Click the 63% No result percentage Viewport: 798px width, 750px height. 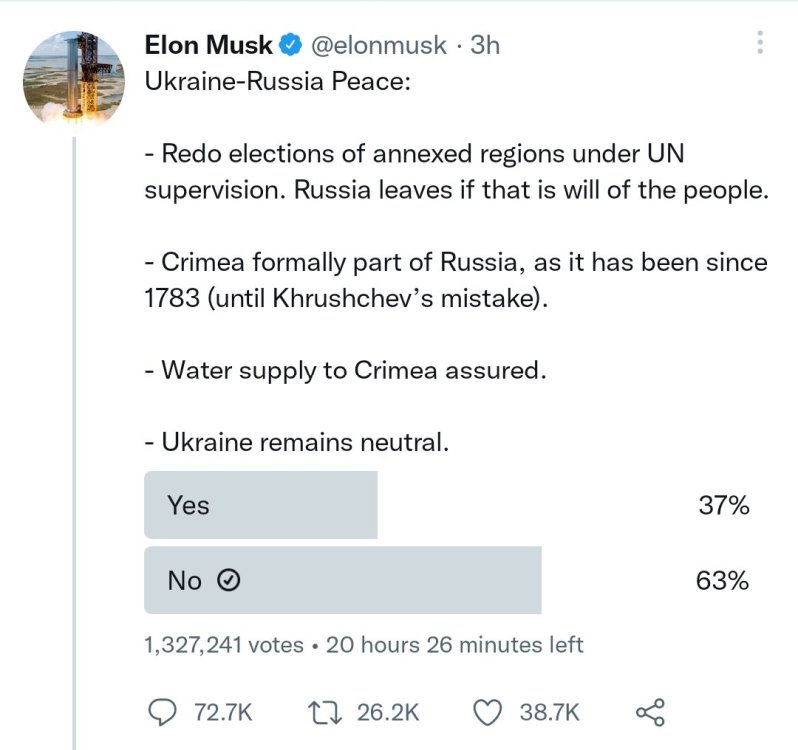(x=724, y=580)
